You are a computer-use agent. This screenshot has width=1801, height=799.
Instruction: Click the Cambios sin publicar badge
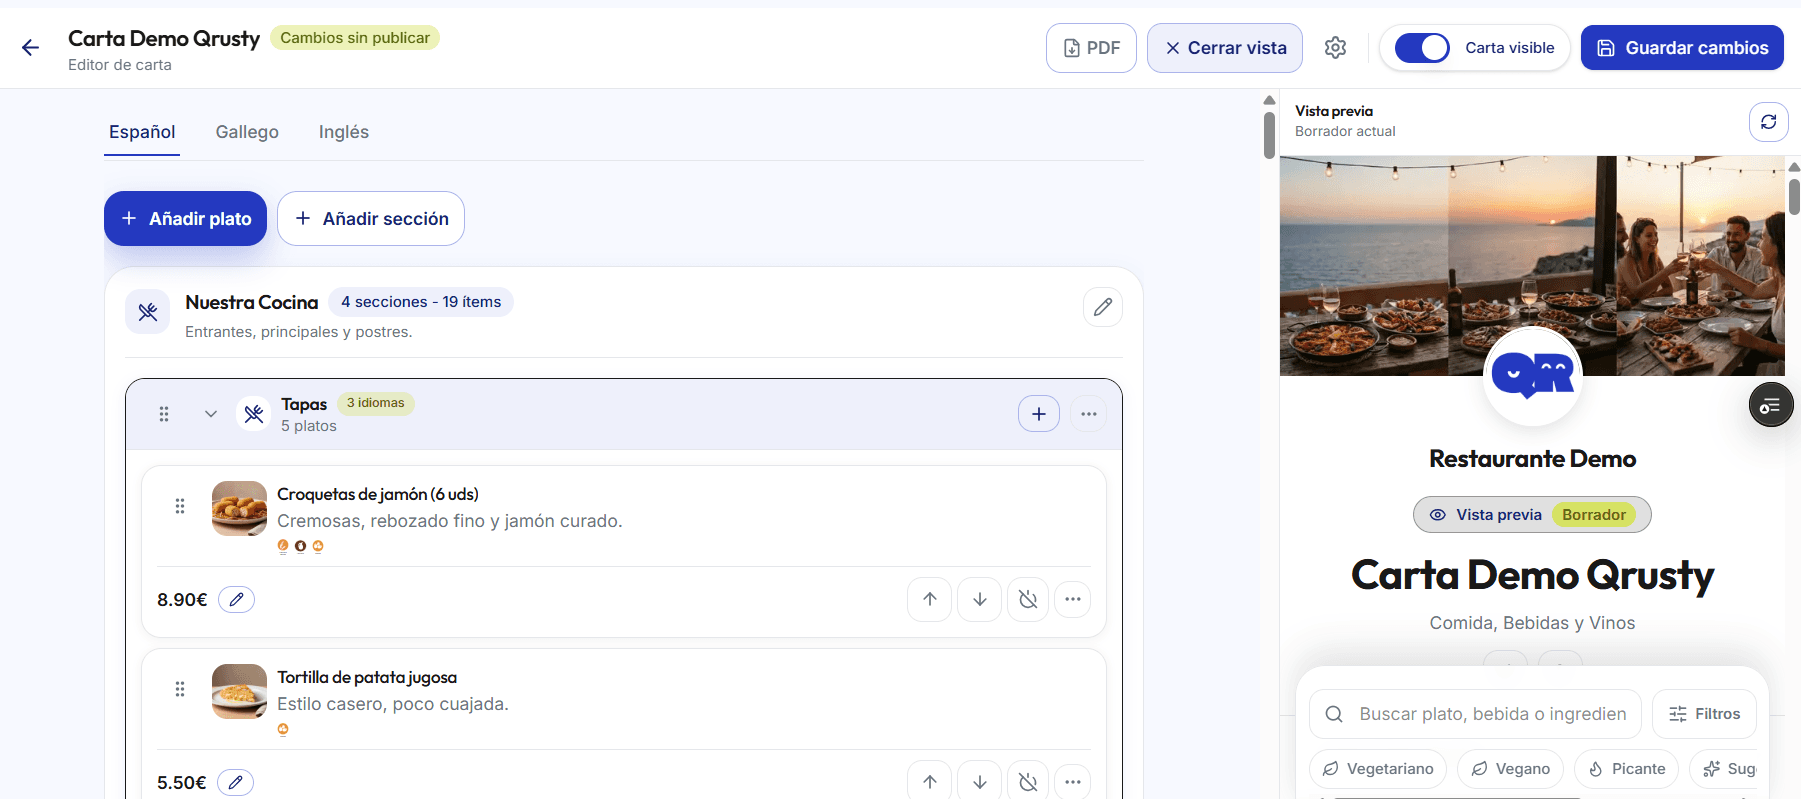355,38
